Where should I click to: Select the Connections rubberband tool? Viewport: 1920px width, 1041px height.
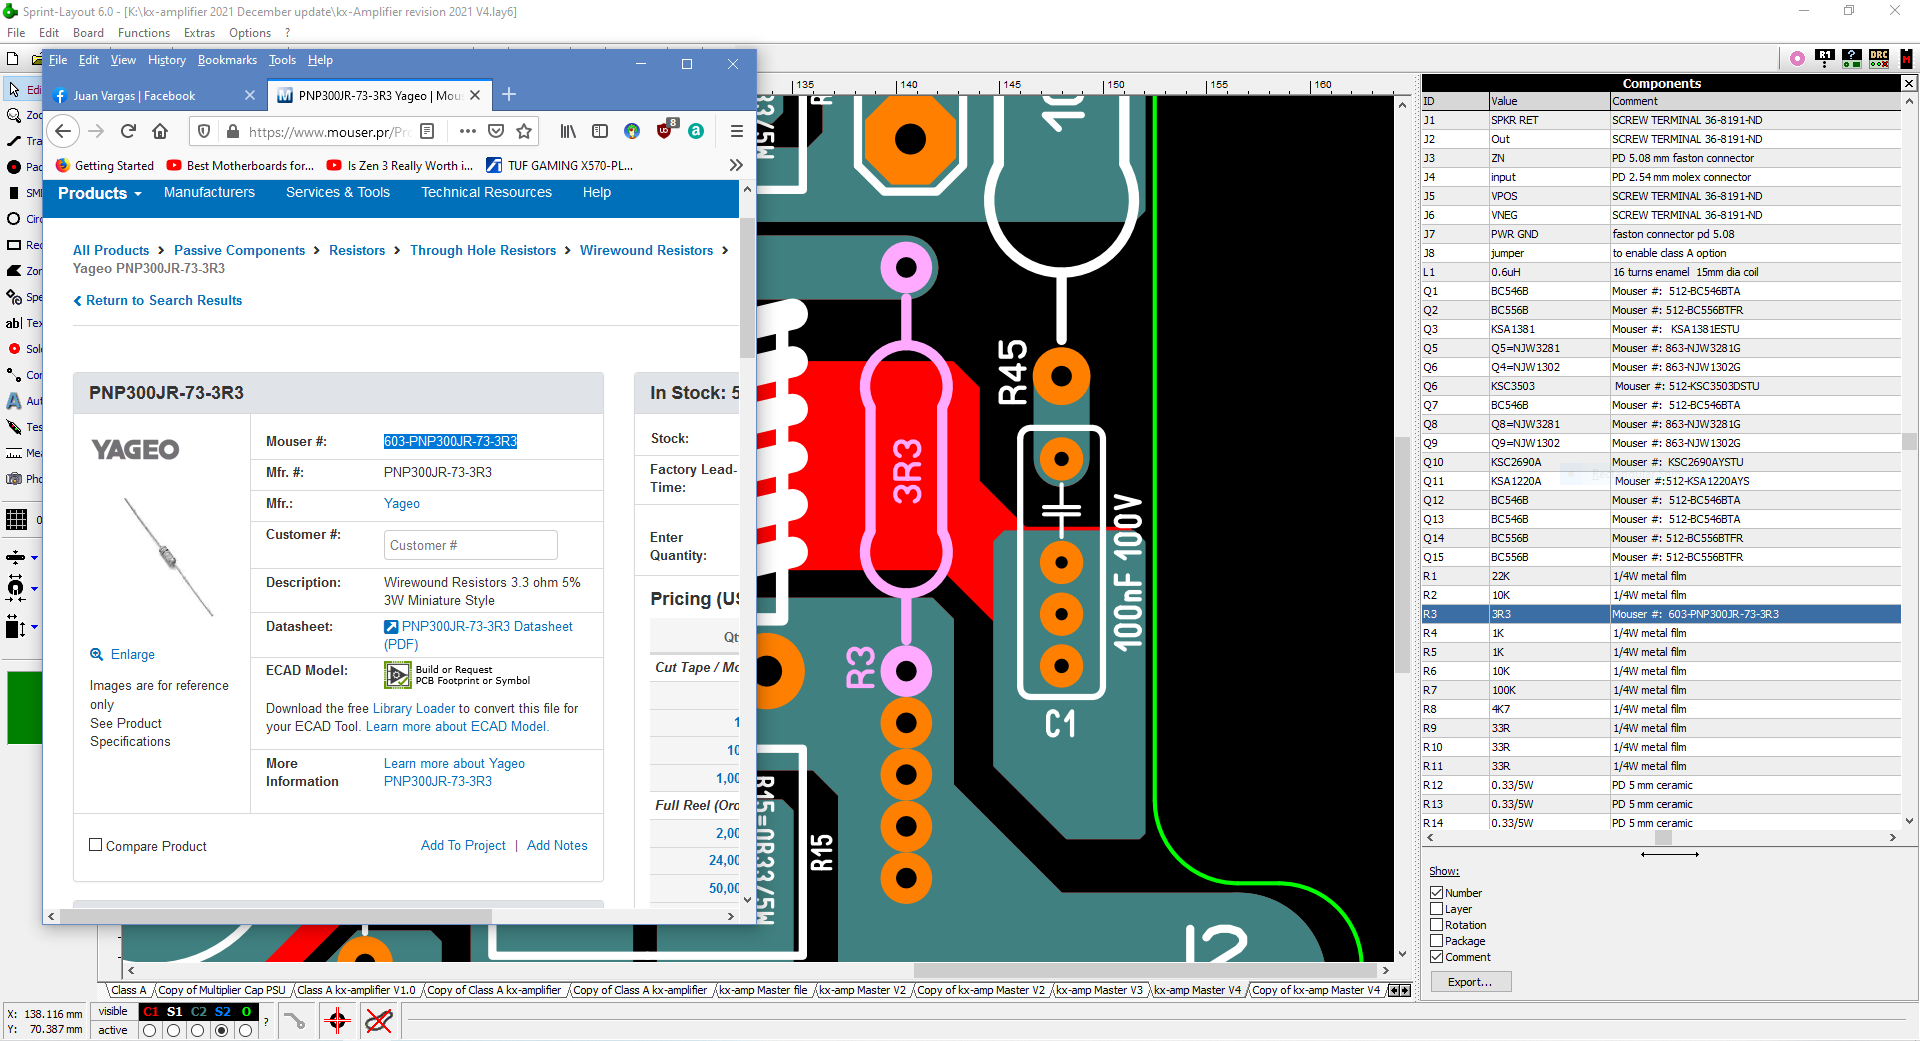pos(22,375)
